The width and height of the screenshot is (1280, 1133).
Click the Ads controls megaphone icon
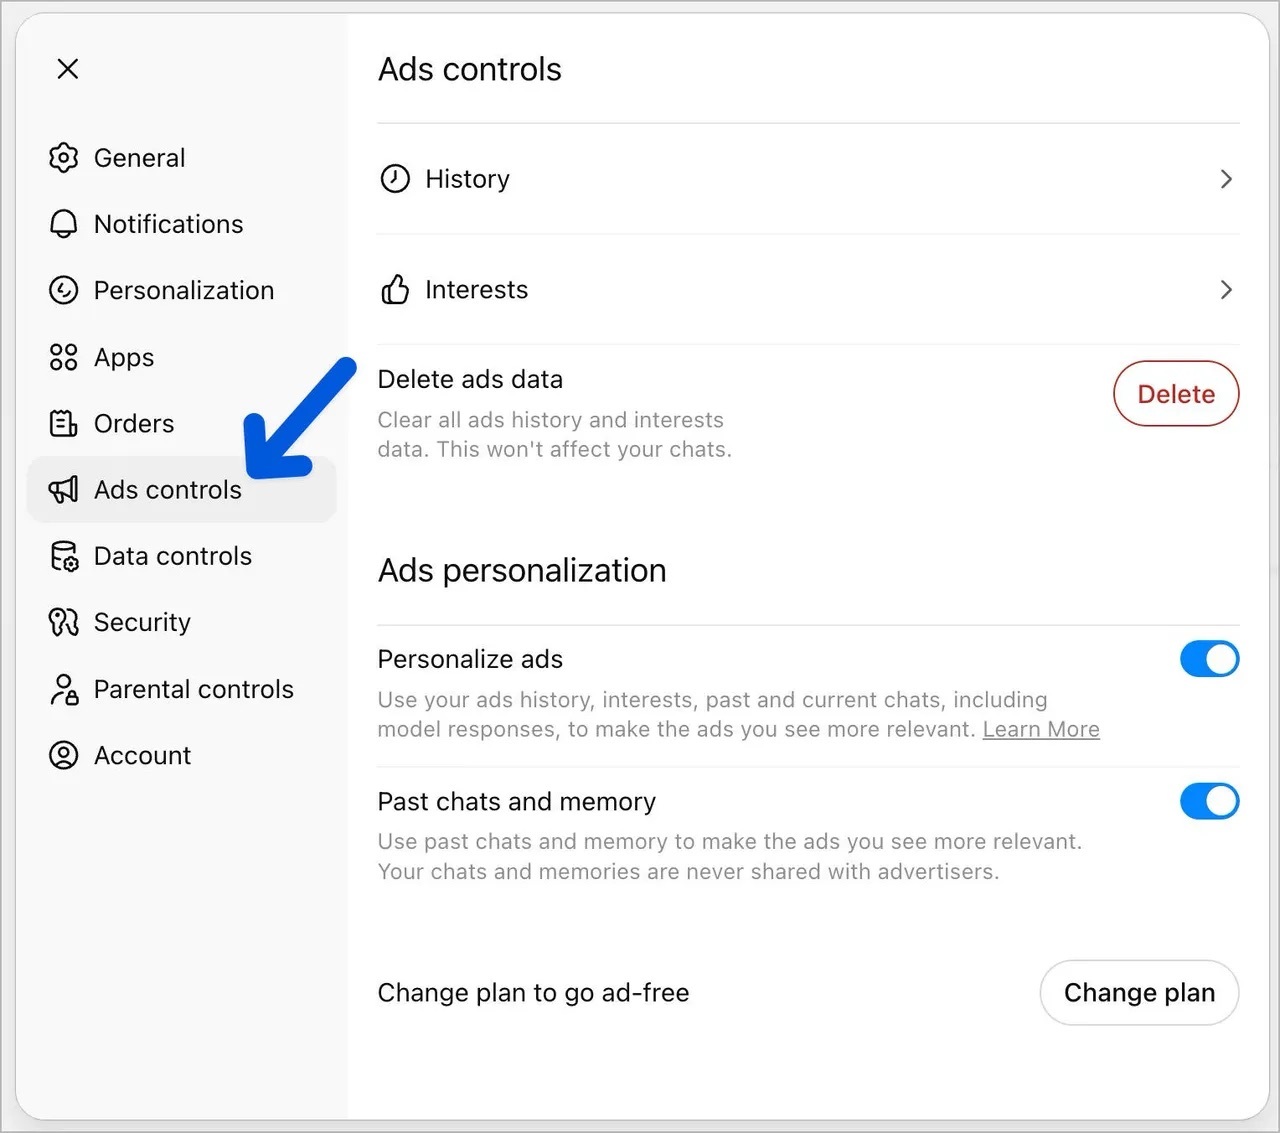coord(63,490)
